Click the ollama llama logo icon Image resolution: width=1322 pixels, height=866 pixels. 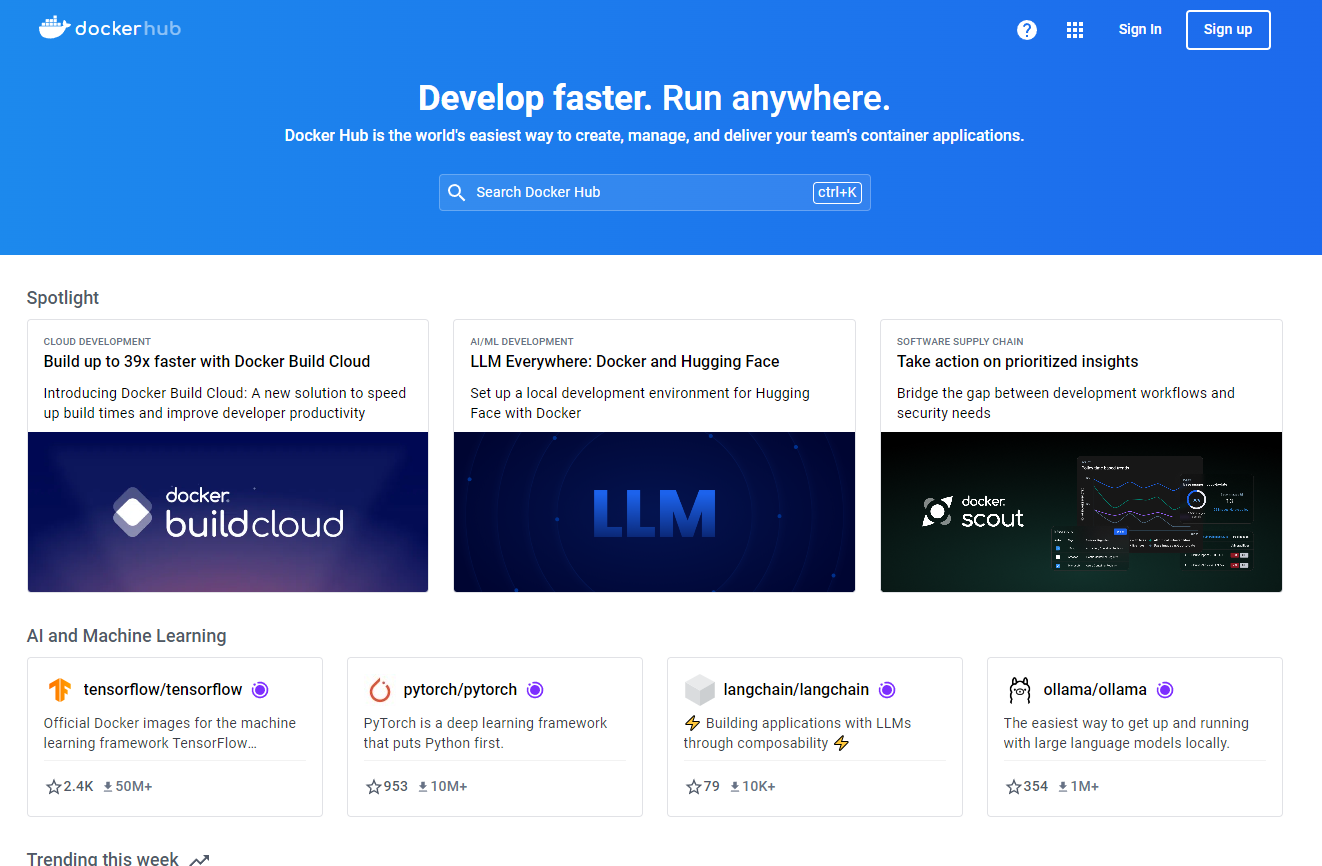[x=1019, y=690]
